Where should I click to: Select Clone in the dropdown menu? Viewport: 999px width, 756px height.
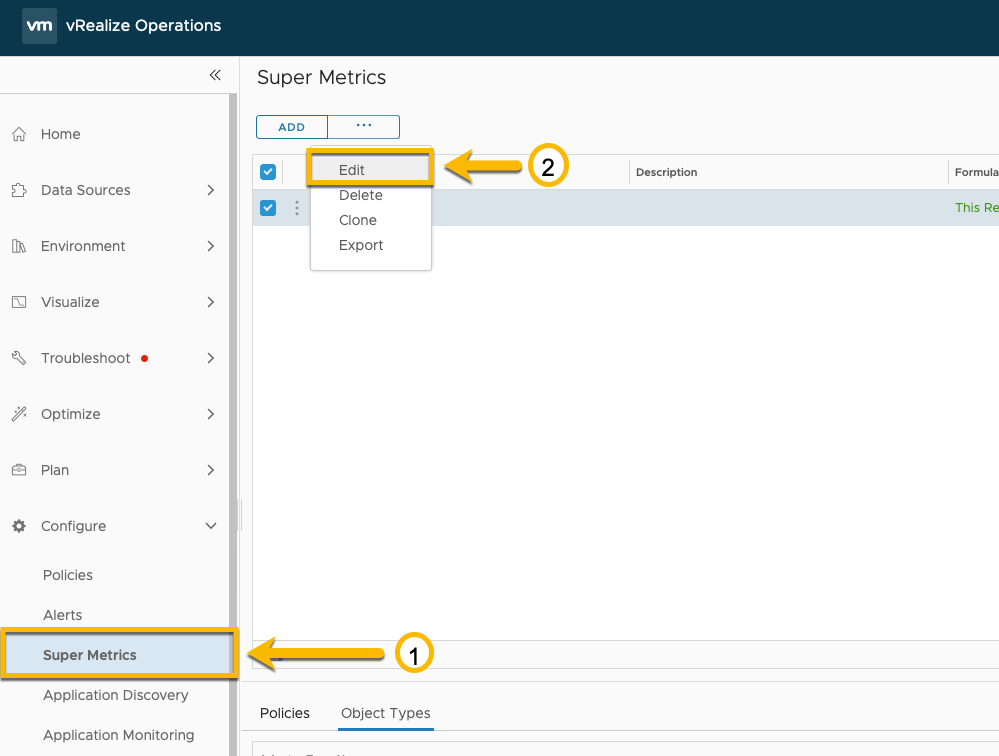[x=358, y=220]
